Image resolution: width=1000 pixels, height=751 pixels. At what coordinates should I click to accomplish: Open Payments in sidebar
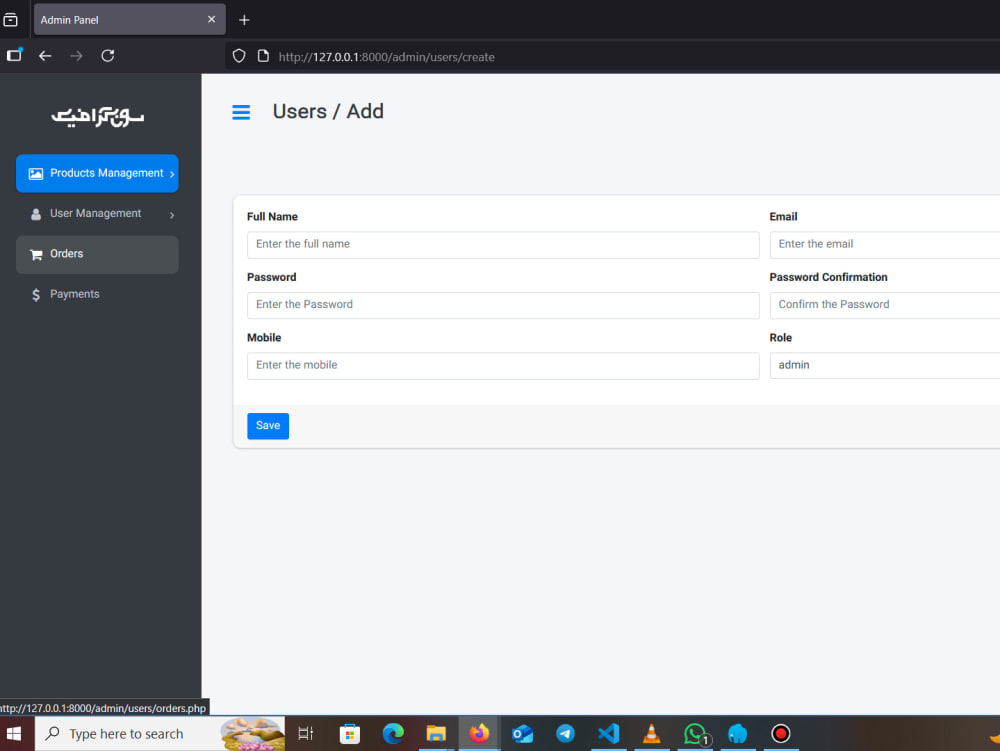(x=97, y=295)
